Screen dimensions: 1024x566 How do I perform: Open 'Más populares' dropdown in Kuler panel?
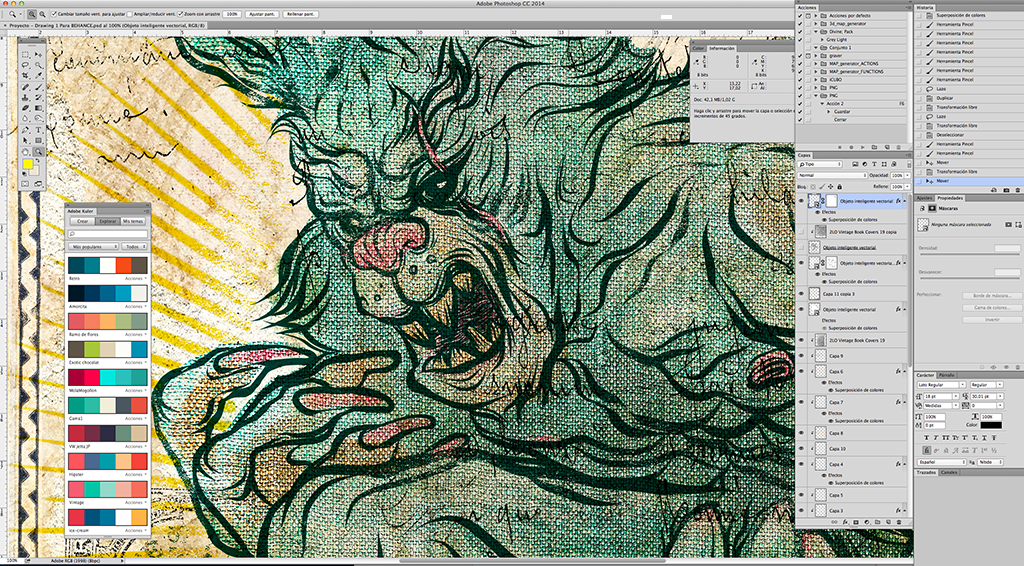(x=93, y=247)
